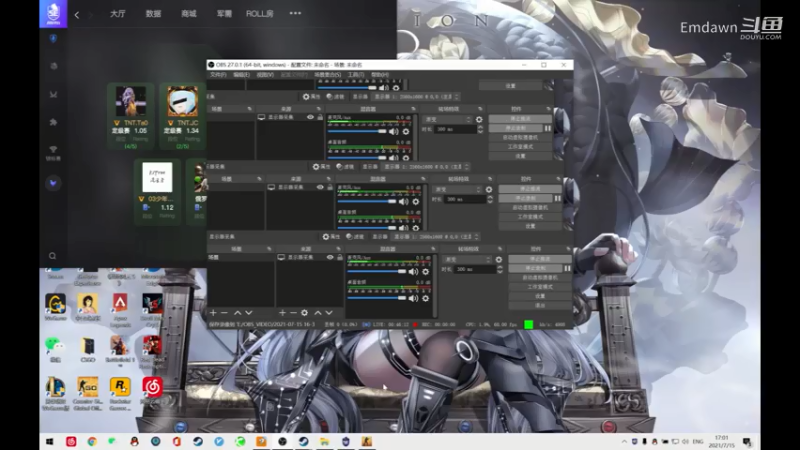This screenshot has width=800, height=450.
Task: Toggle Studio Mode in OBS controls
Action: (x=540, y=287)
